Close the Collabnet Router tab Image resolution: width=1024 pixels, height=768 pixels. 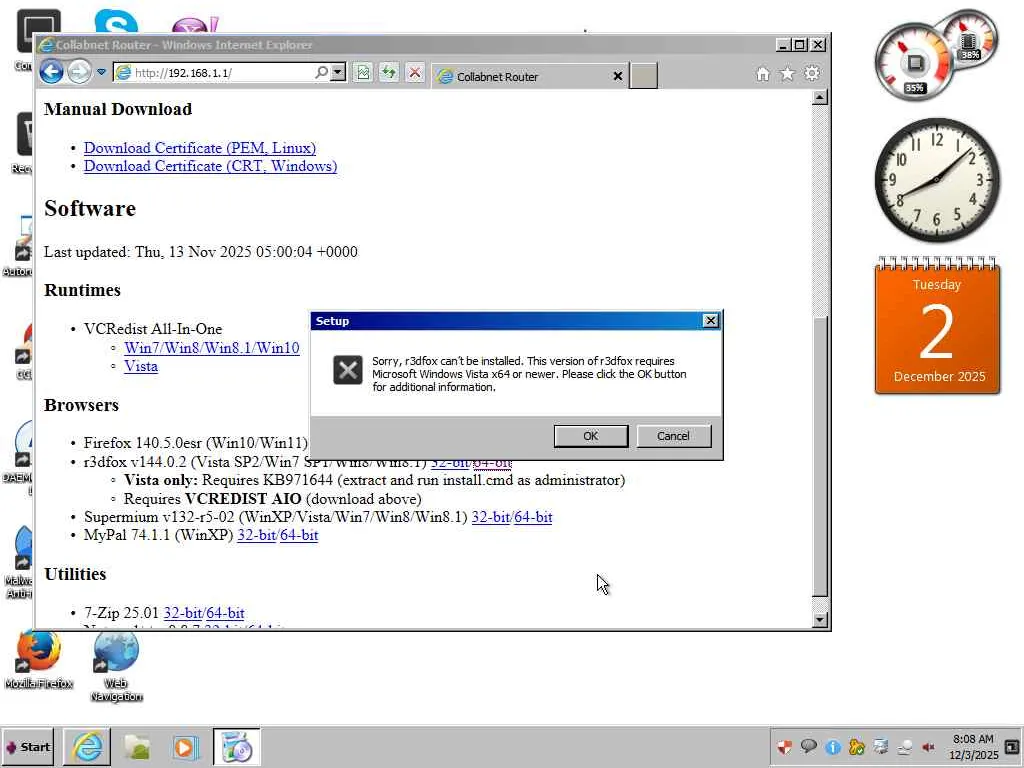[617, 76]
